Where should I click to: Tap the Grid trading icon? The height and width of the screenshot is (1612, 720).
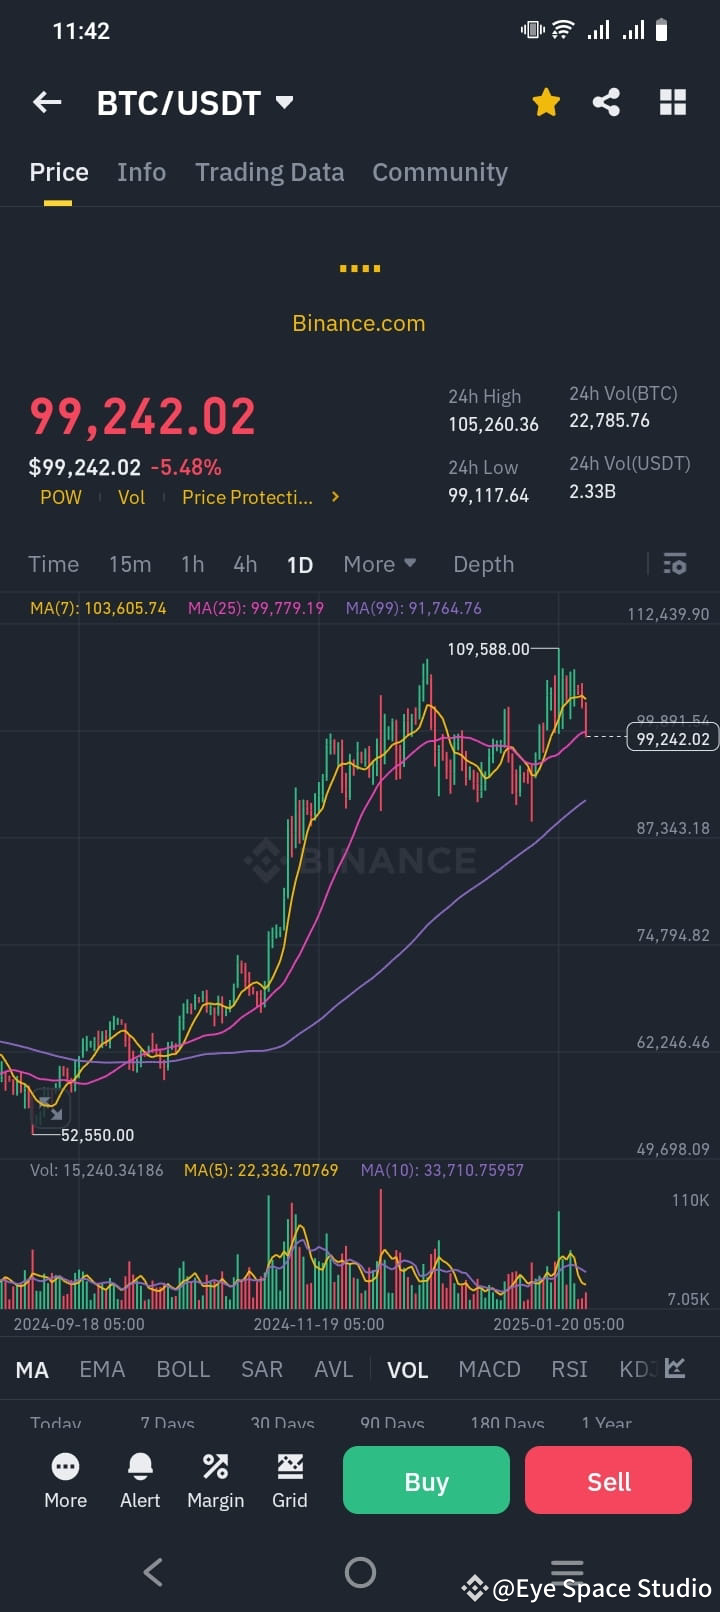coord(289,1467)
